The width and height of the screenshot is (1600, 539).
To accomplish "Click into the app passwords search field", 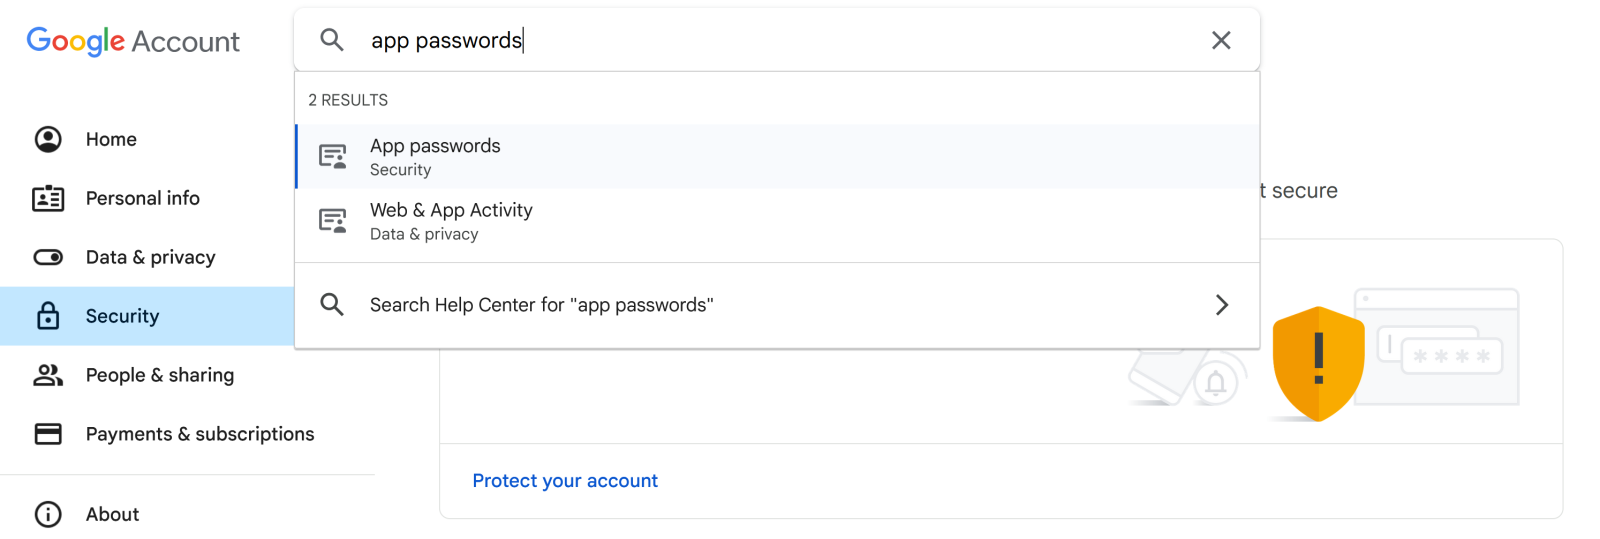I will [x=760, y=40].
